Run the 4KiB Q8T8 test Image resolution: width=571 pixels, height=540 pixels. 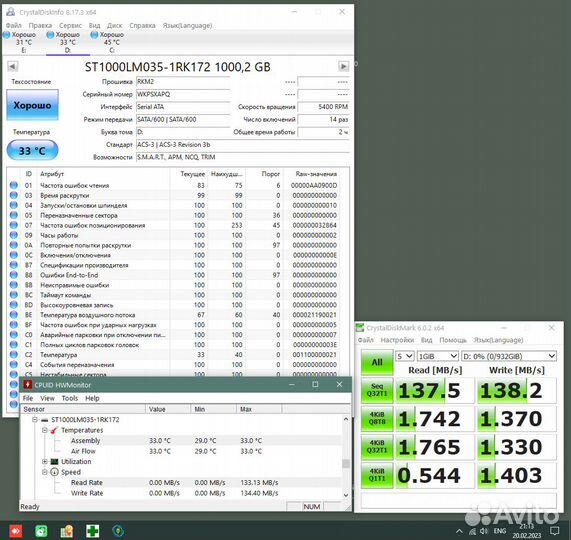377,418
